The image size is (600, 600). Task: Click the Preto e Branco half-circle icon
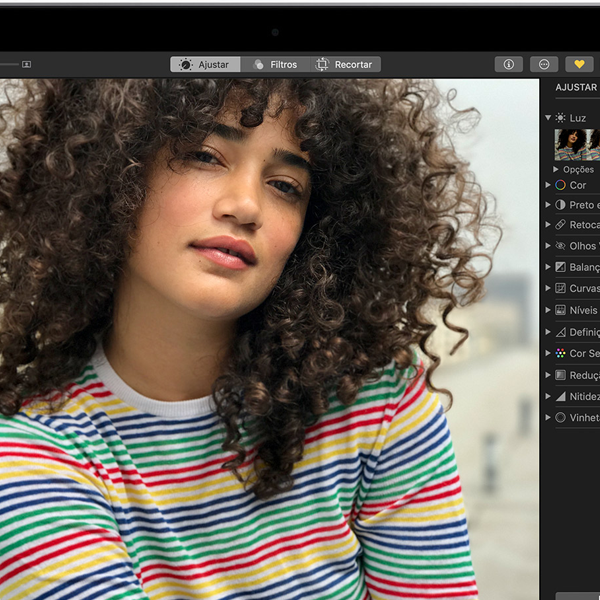pos(561,205)
